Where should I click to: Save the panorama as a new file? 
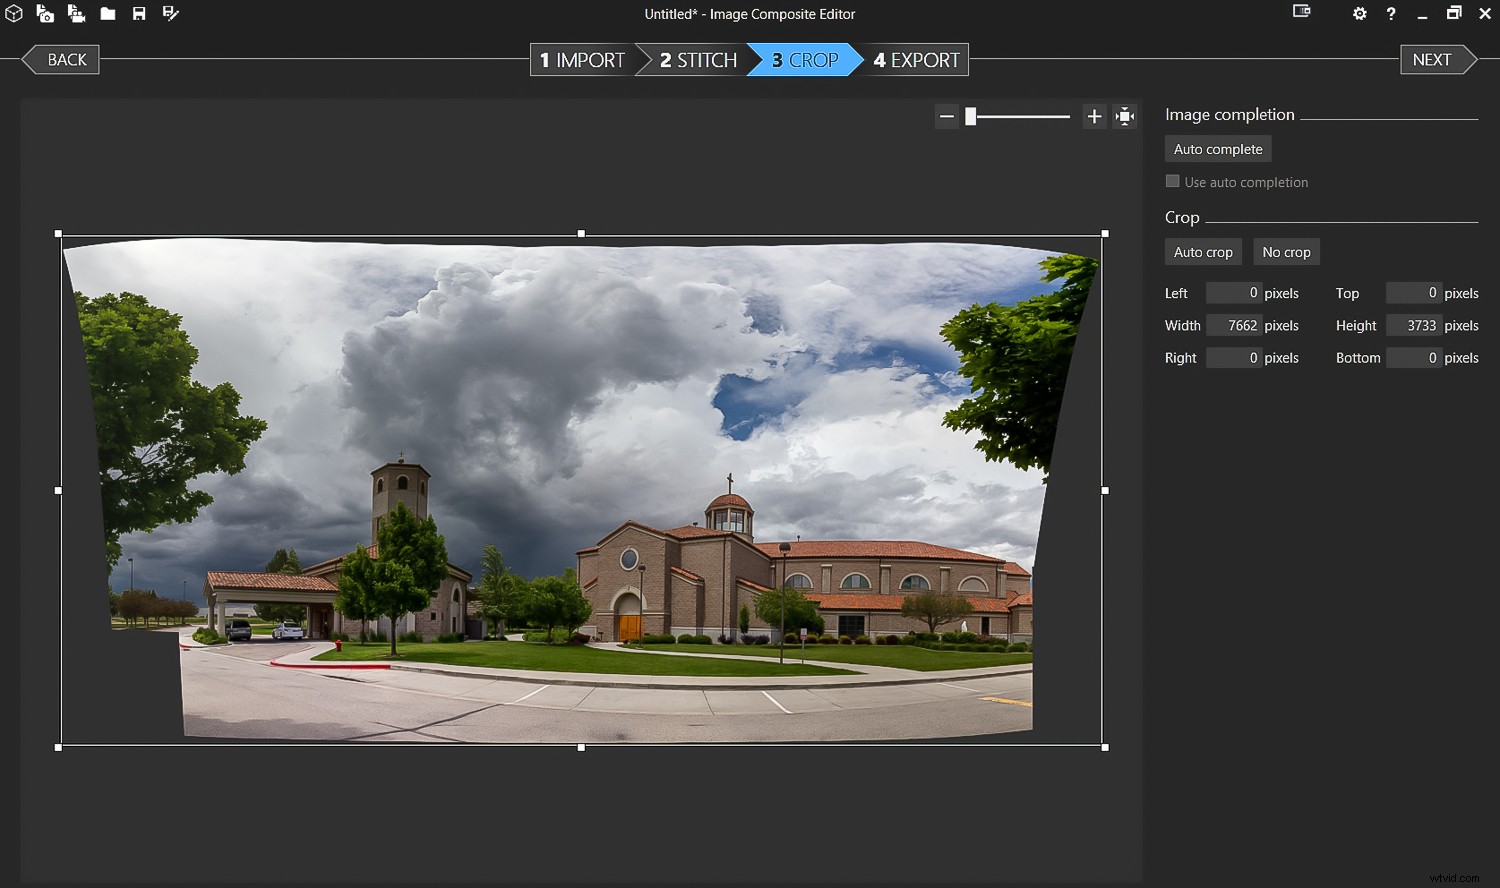click(x=170, y=14)
